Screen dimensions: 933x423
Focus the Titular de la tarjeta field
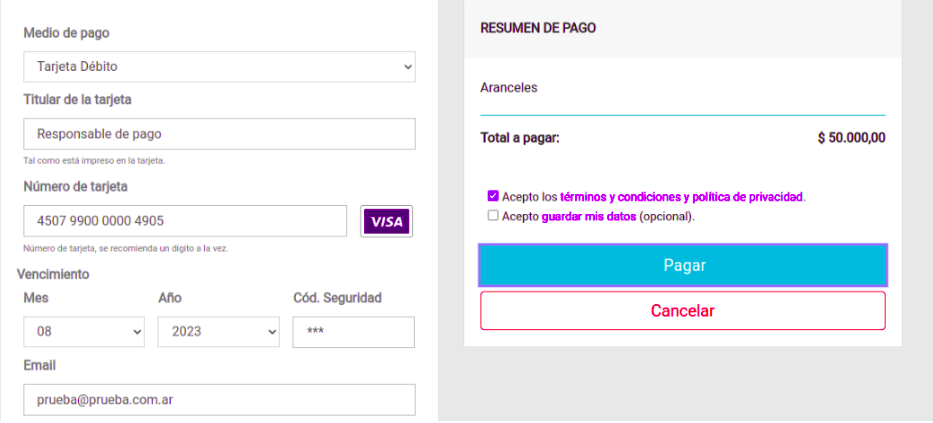(220, 134)
